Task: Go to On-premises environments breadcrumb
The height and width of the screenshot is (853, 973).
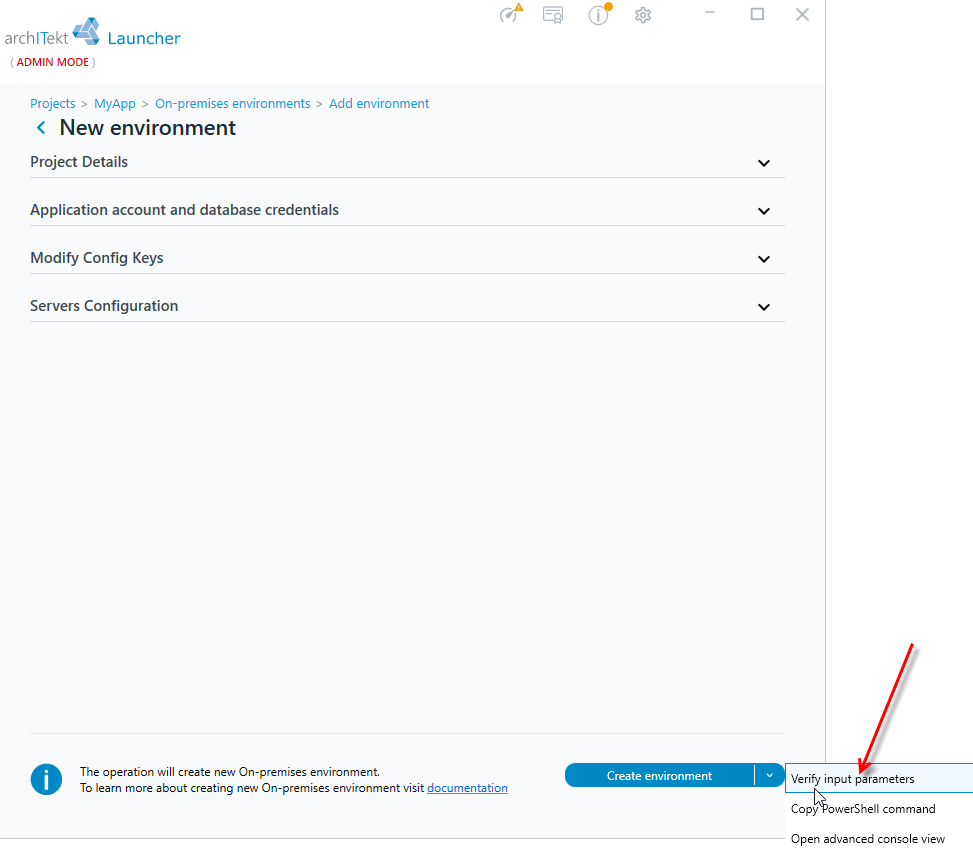Action: pos(233,104)
